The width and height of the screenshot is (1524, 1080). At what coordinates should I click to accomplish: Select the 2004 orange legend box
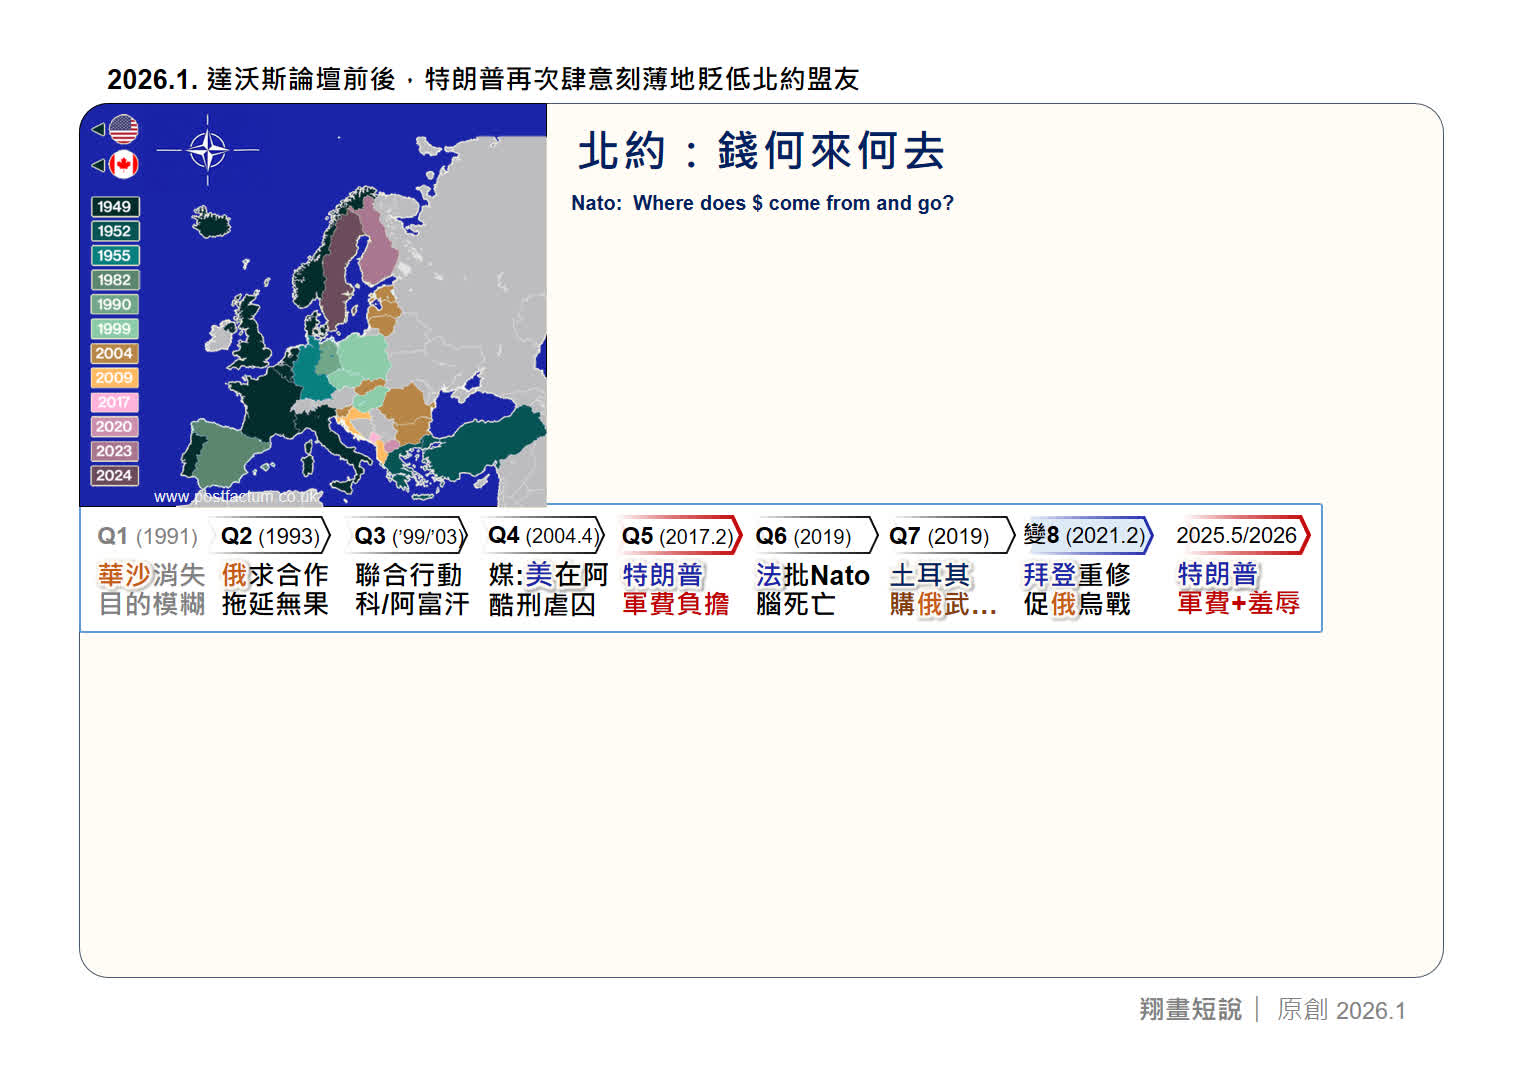tap(115, 354)
